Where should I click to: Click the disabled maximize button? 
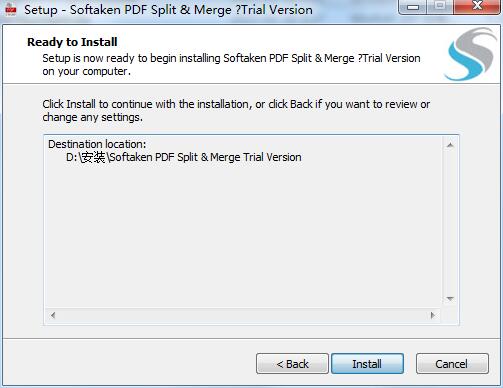coord(440,7)
